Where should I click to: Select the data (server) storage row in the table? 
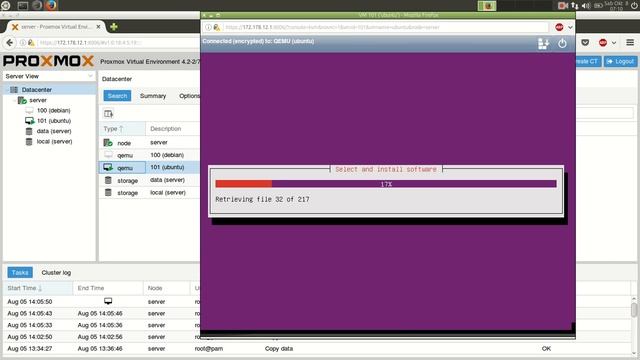150,180
